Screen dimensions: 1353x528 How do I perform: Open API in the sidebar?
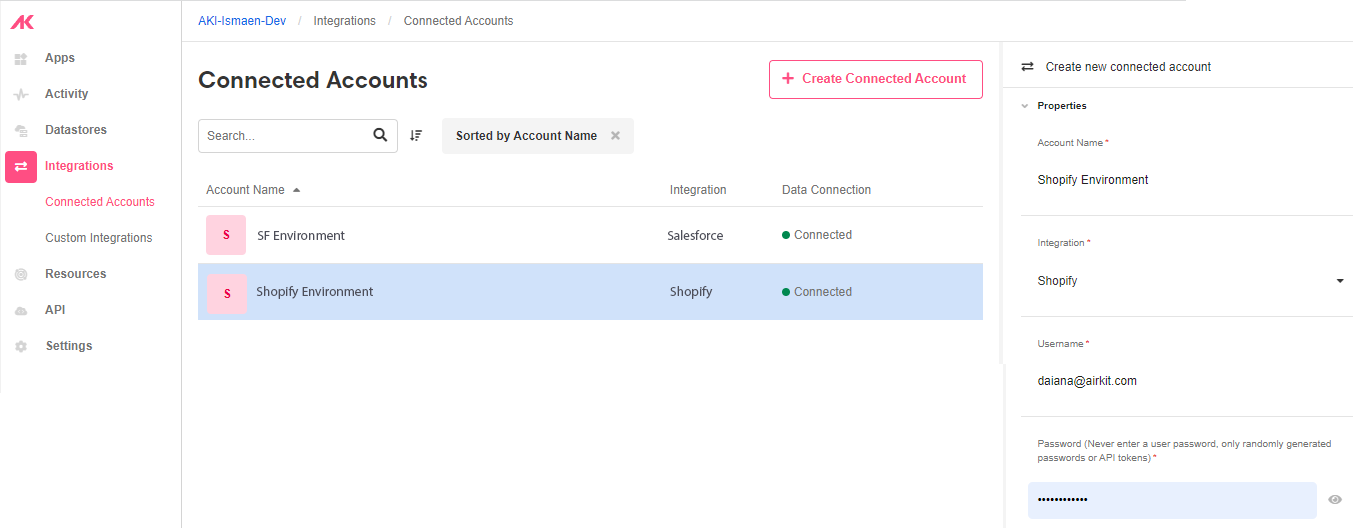coord(55,310)
